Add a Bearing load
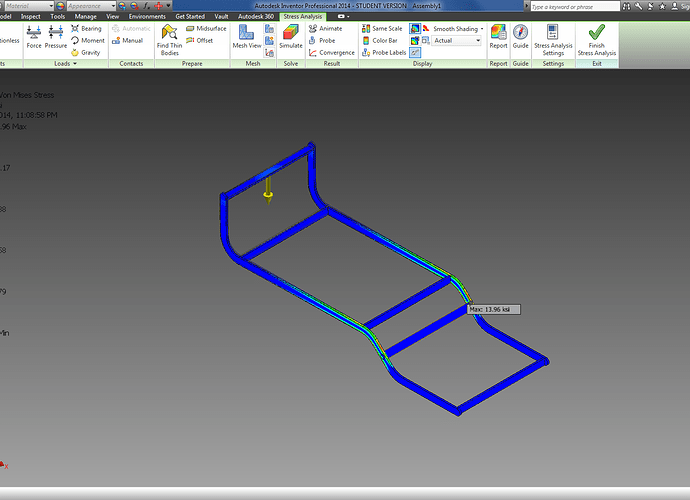Screen dimensions: 690x500 [86, 29]
